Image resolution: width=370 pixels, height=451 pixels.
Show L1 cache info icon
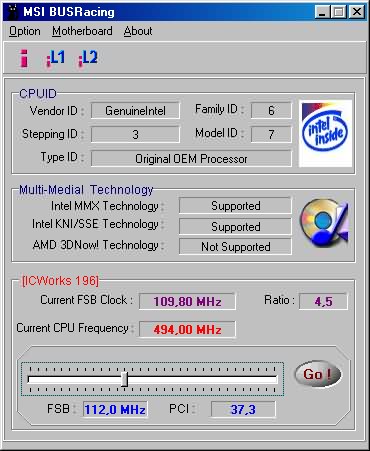tap(56, 58)
